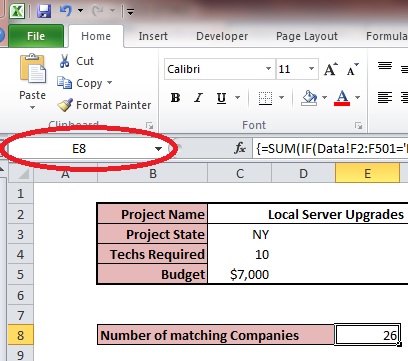Open the Page Layout tab
The image size is (408, 361).
[307, 36]
